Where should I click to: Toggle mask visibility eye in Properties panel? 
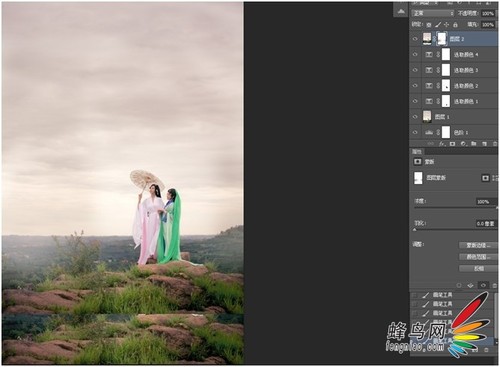point(483,285)
